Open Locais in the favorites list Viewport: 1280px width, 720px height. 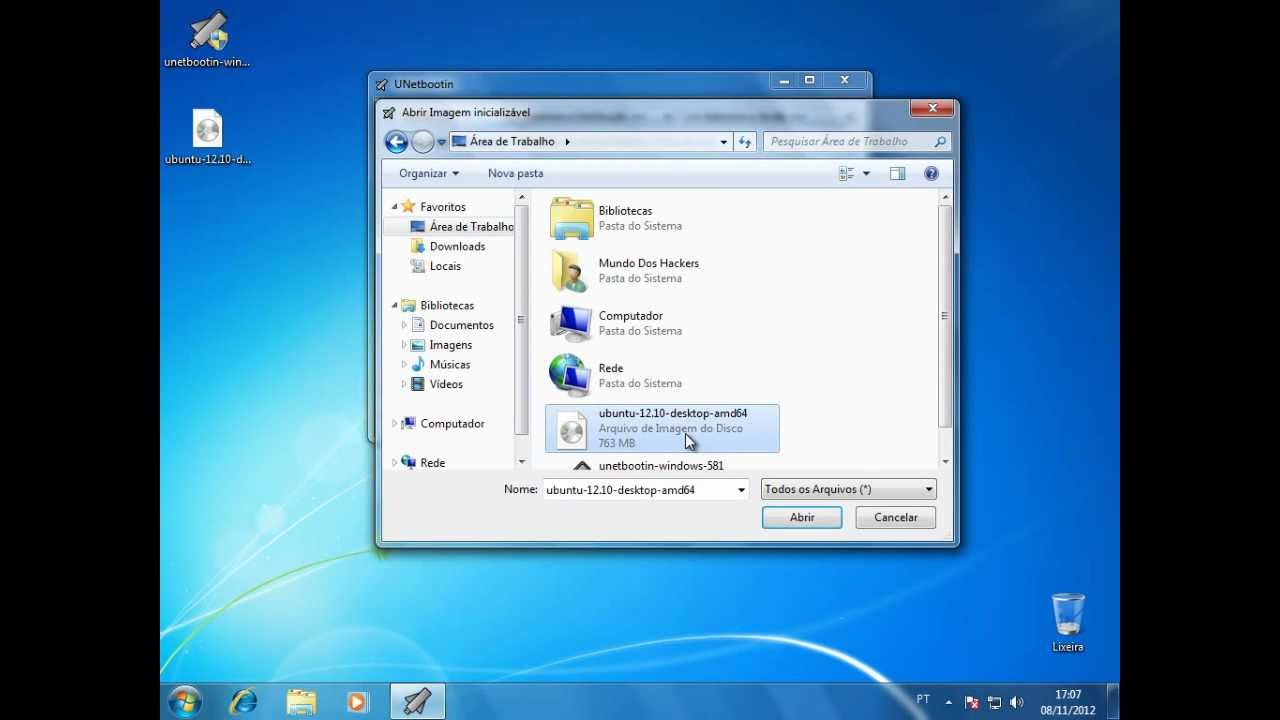[436, 266]
